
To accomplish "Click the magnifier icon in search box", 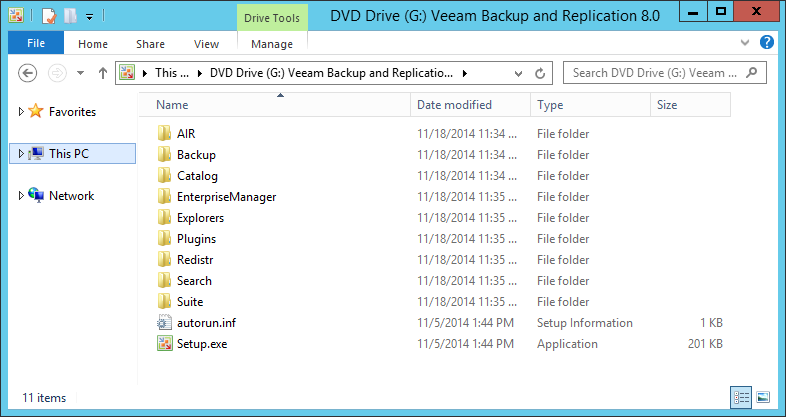I will pyautogui.click(x=751, y=73).
